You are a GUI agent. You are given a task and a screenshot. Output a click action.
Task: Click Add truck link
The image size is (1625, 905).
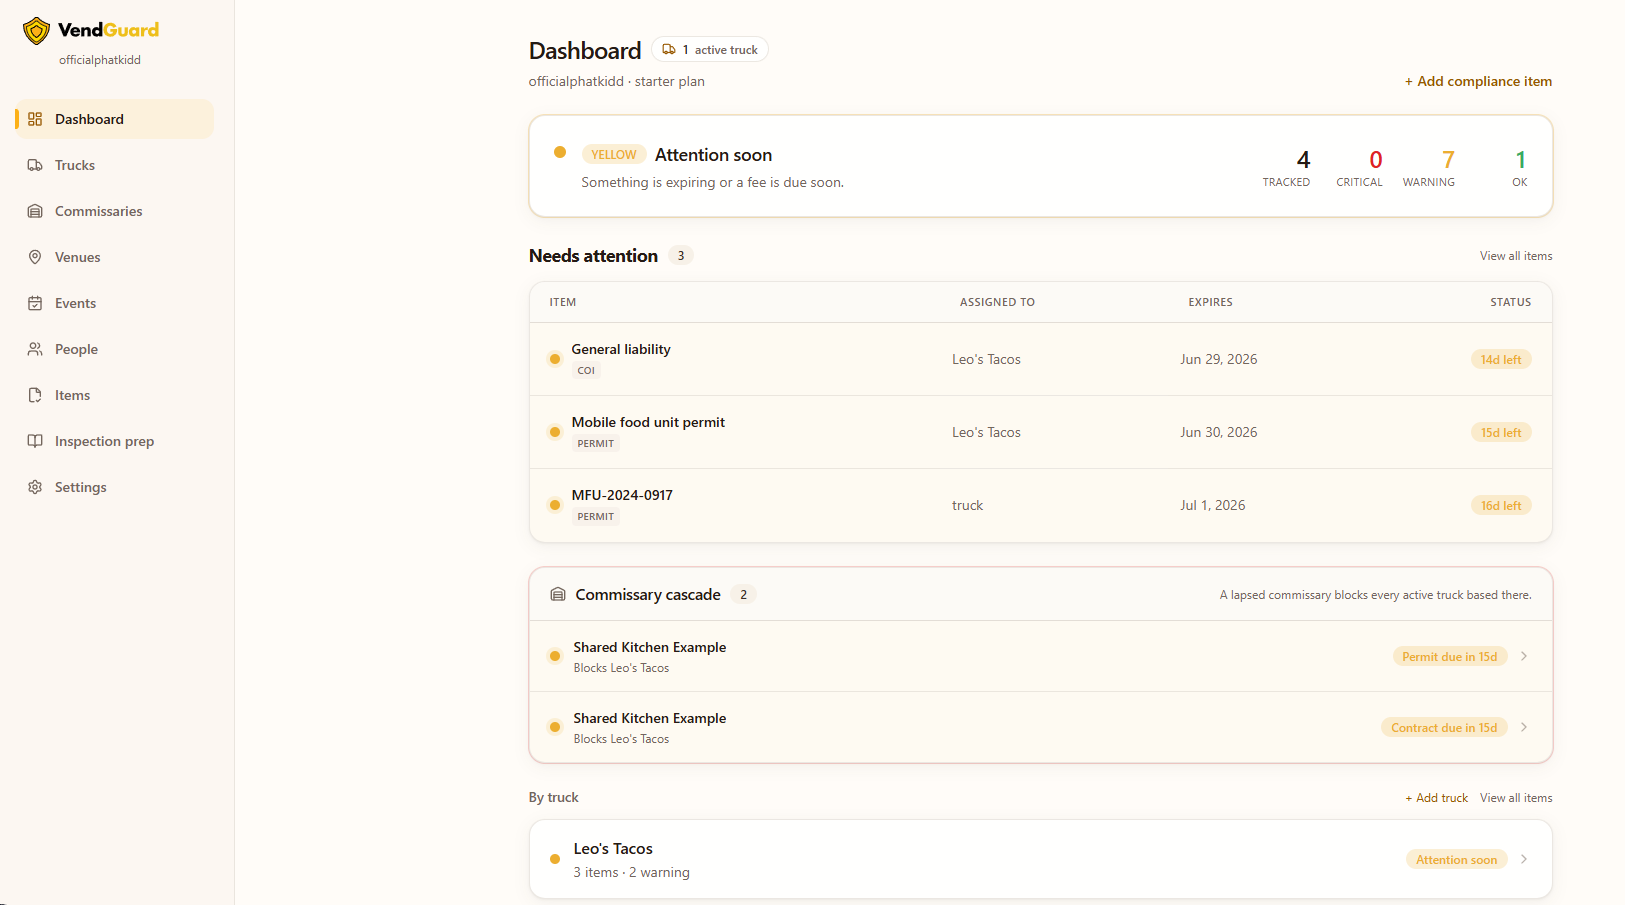pos(1436,798)
